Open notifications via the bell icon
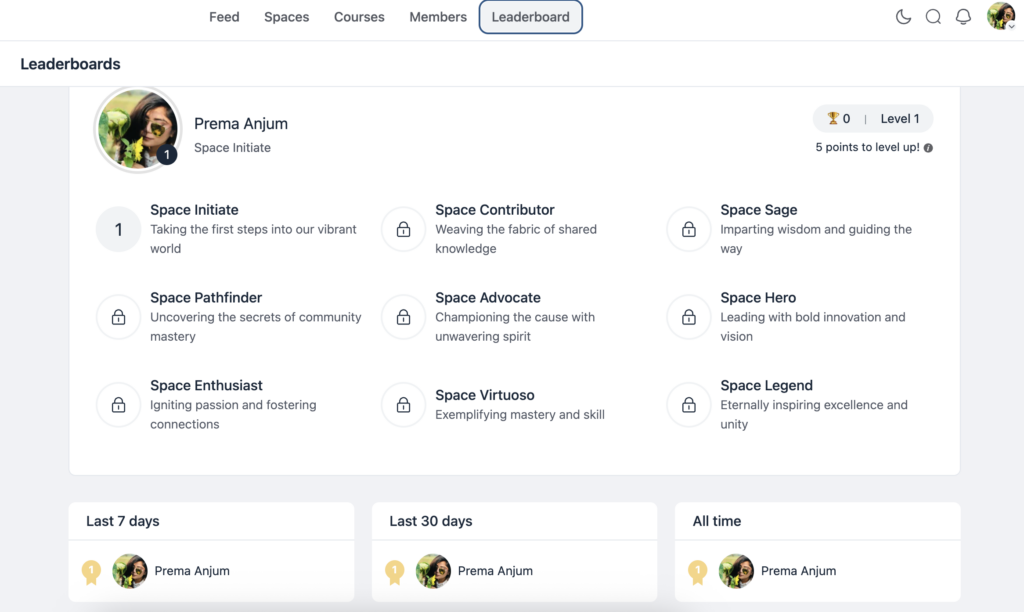 coord(963,16)
